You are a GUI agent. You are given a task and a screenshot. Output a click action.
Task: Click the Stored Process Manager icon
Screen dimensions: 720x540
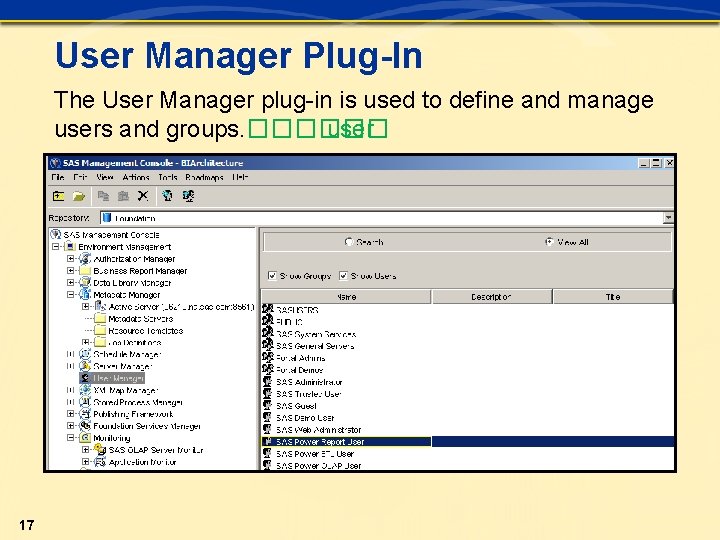point(85,402)
